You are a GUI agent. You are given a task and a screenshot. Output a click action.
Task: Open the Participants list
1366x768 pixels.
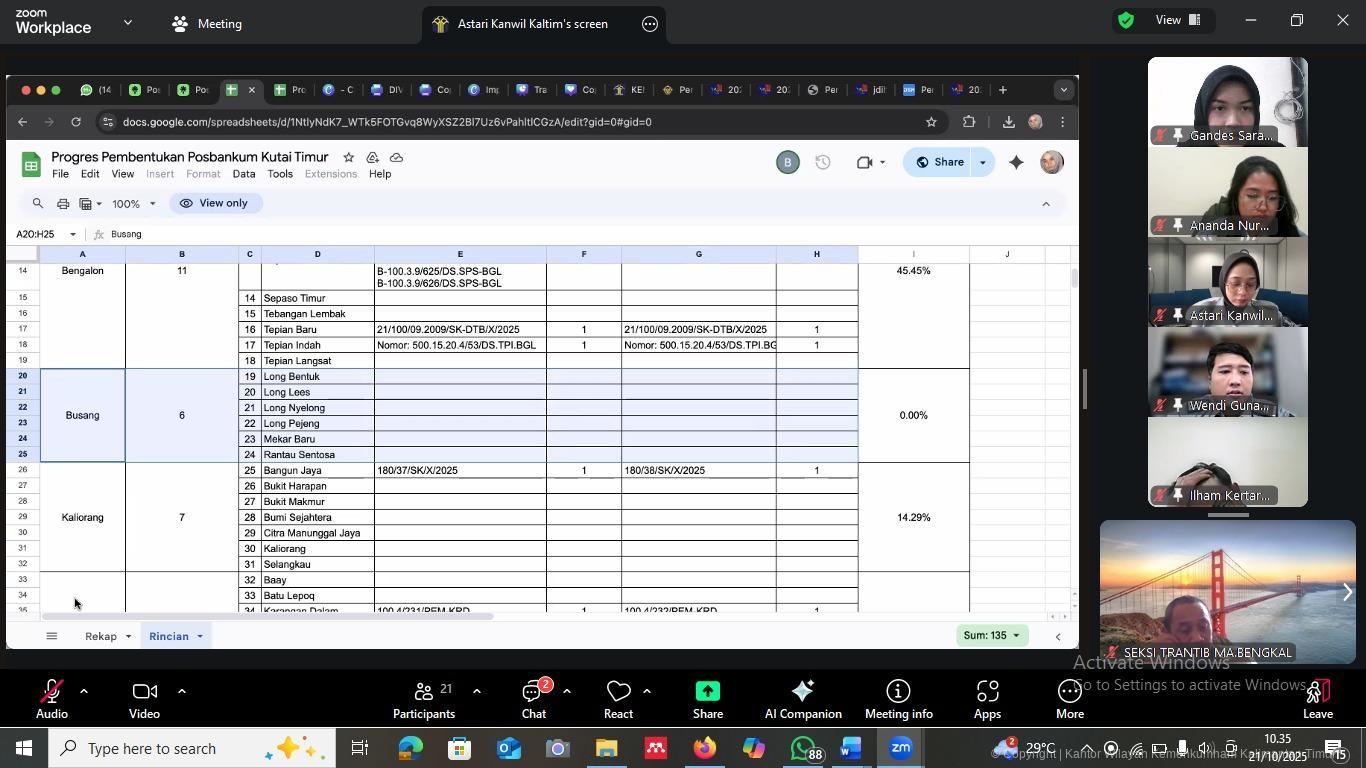[x=424, y=698]
